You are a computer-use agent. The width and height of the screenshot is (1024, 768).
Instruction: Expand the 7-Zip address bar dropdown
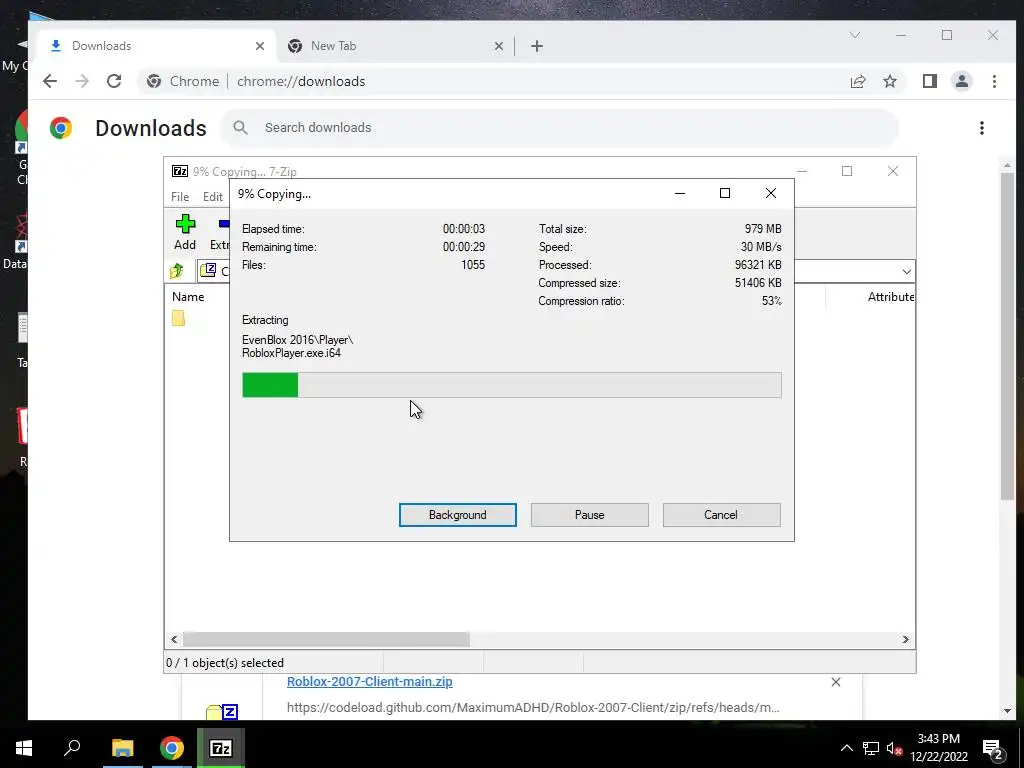906,271
